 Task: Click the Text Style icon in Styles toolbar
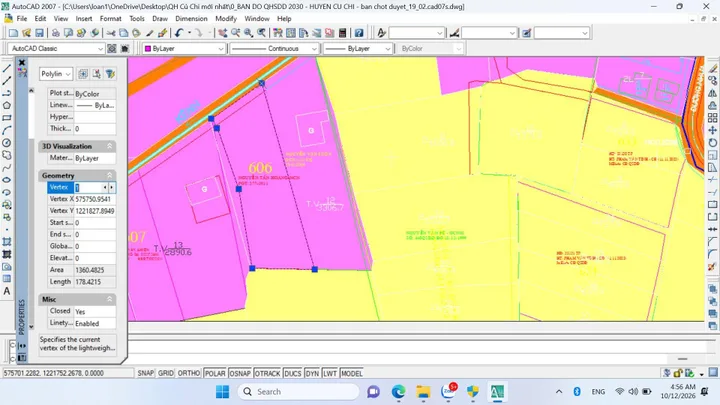click(x=381, y=33)
